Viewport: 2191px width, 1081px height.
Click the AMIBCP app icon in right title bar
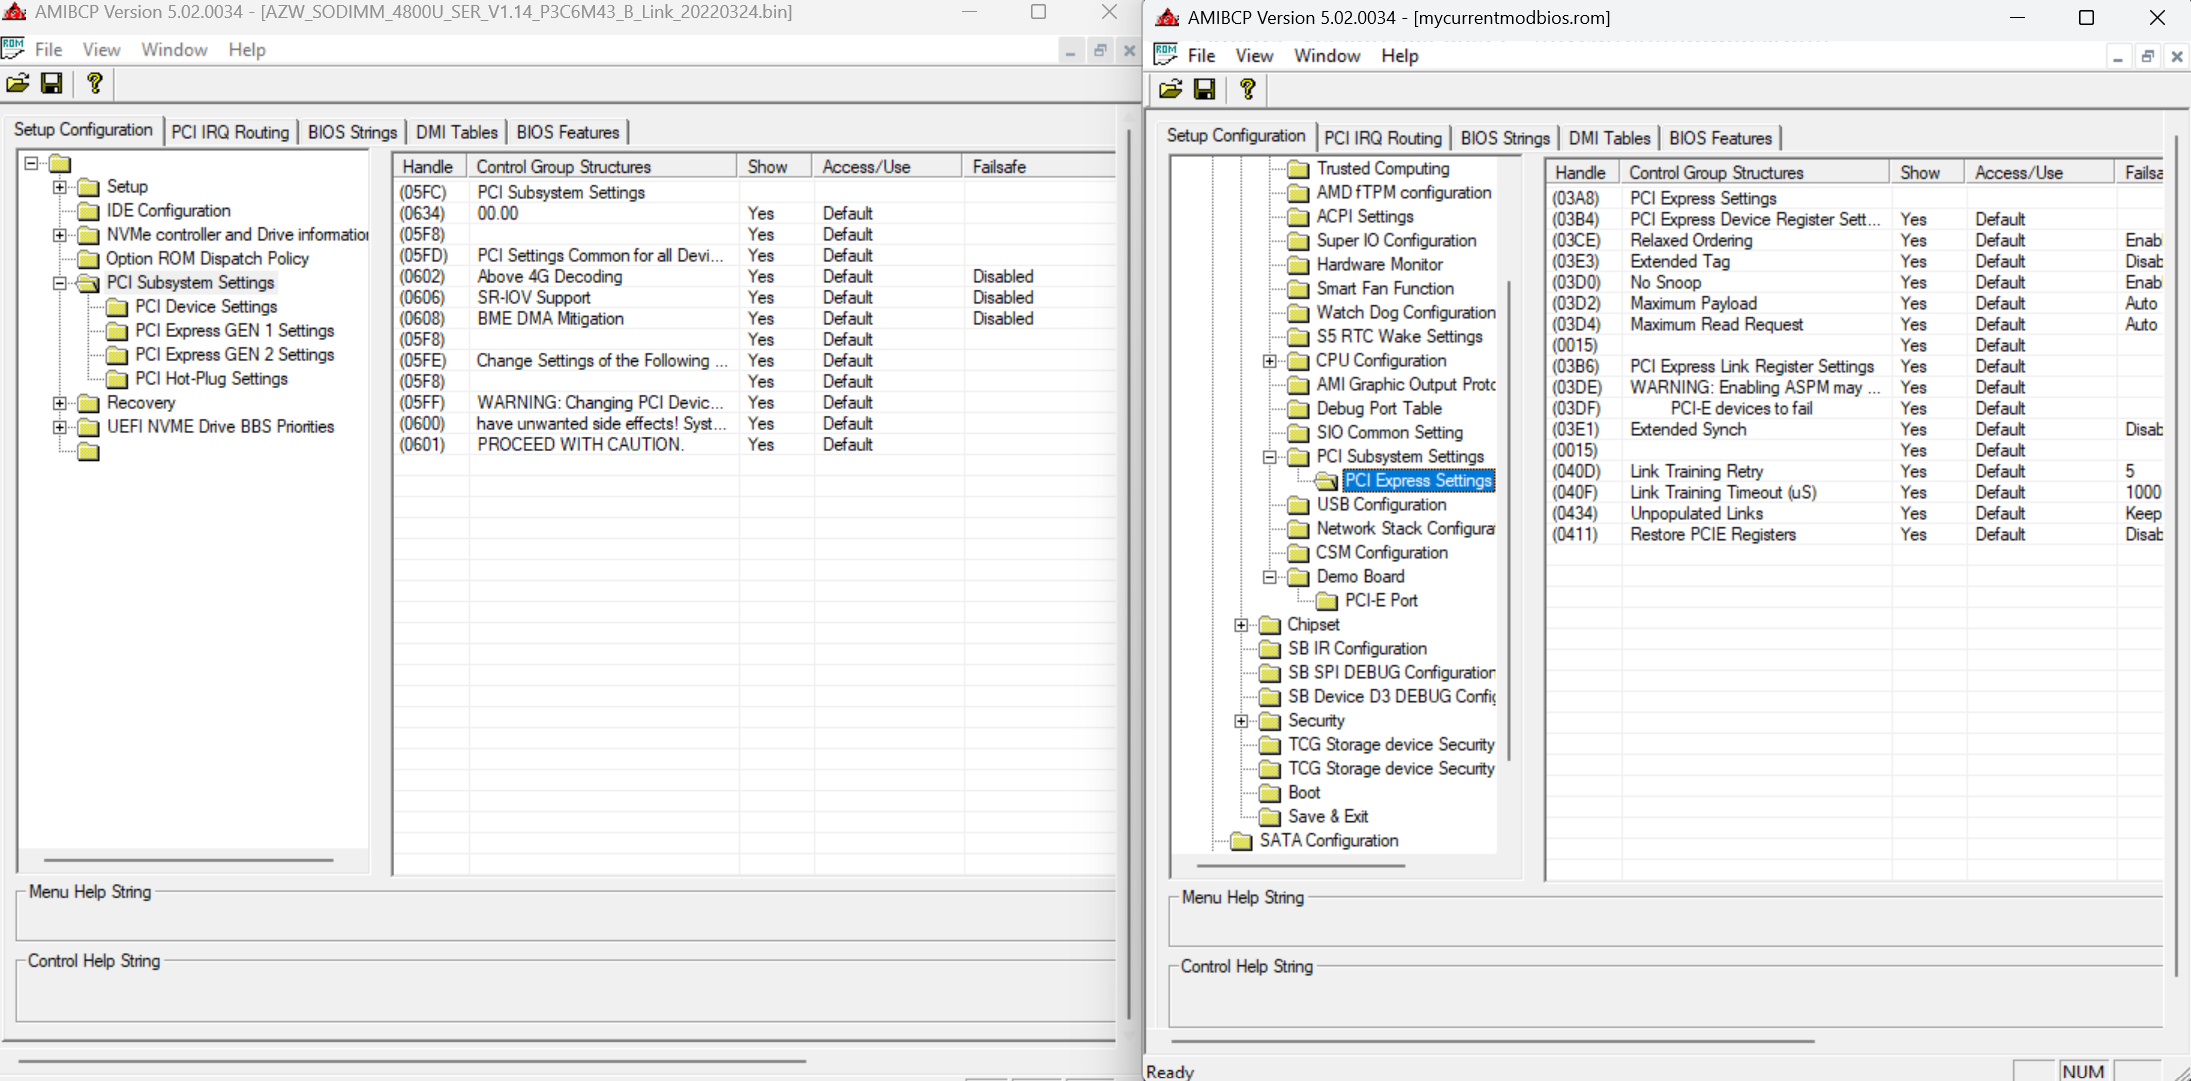click(1167, 18)
